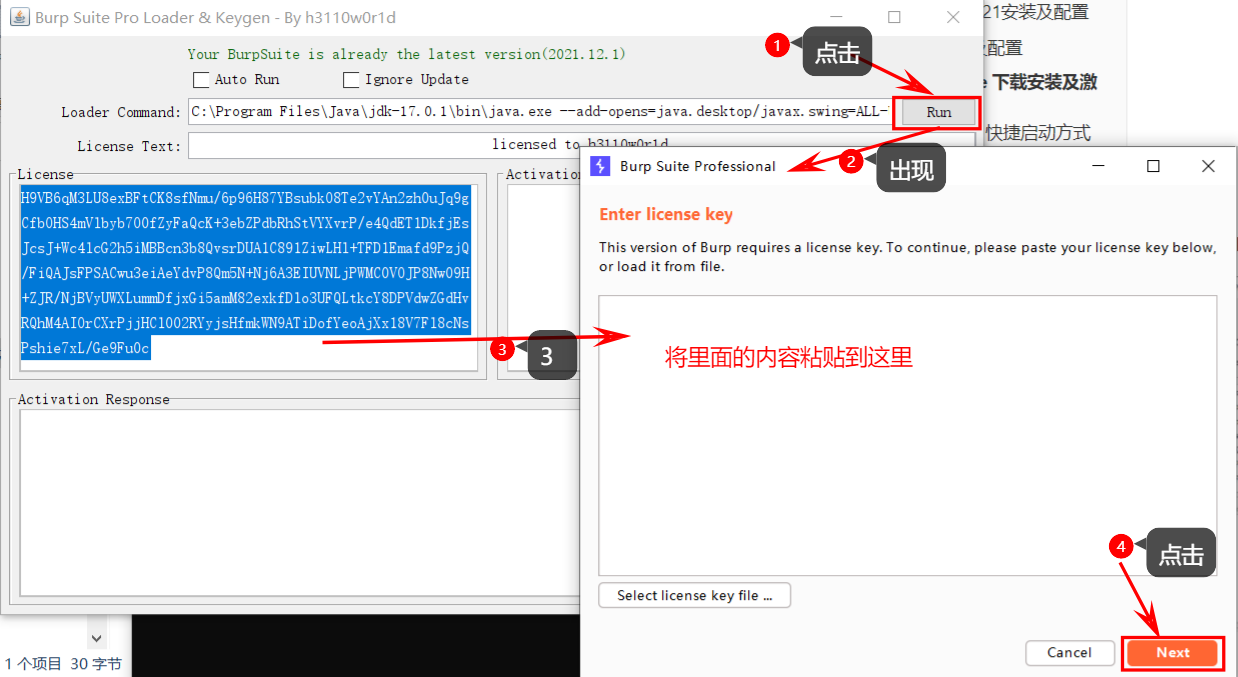Maximize the Loader & Keygen window
This screenshot has height=677, width=1238.
tap(894, 17)
